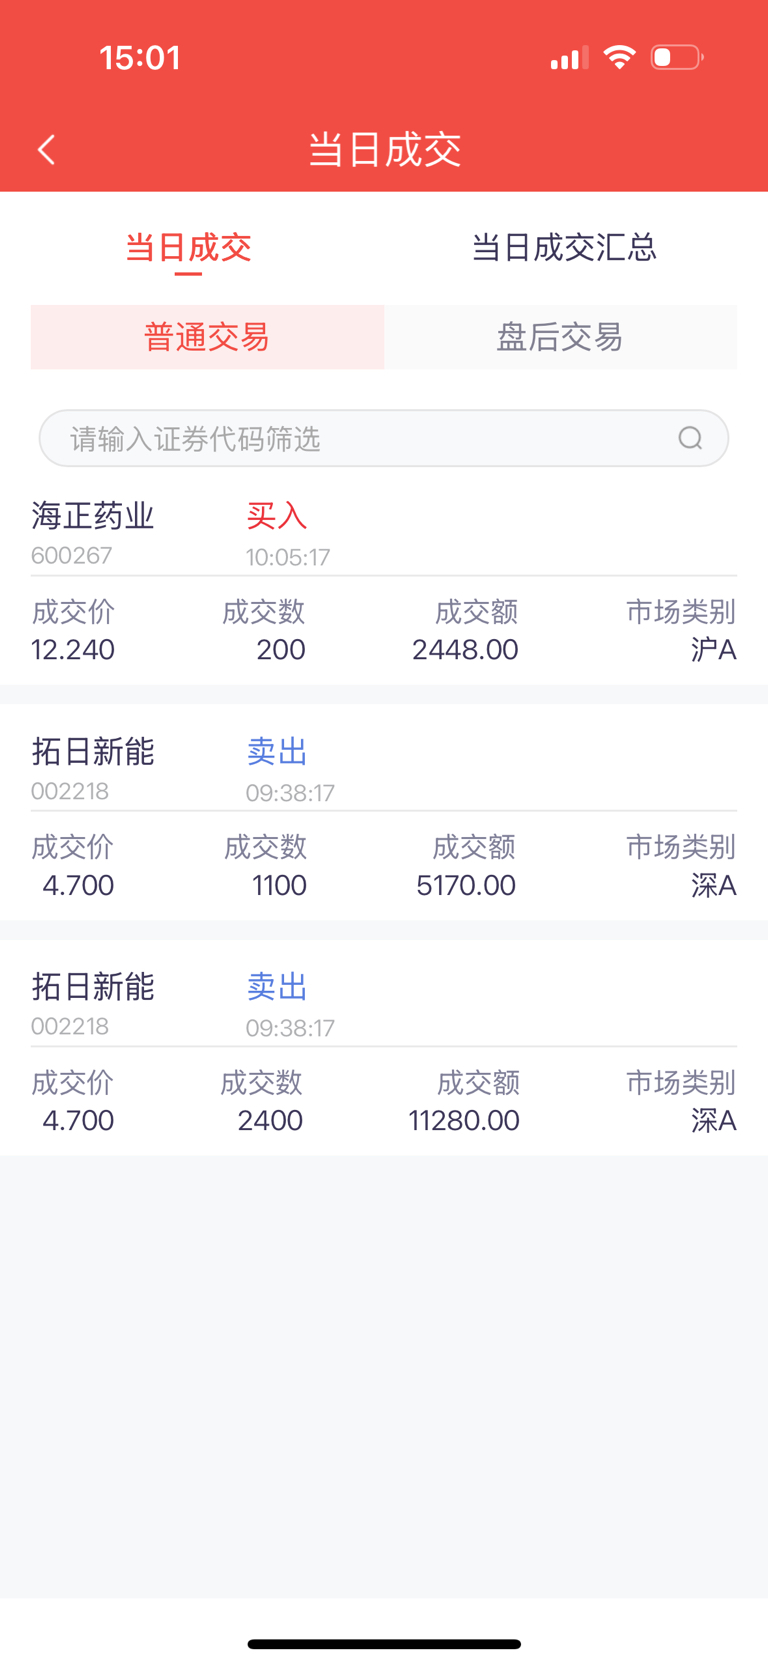The image size is (769, 1665).
Task: Tap the 买入 label for 海正药业
Action: [277, 516]
